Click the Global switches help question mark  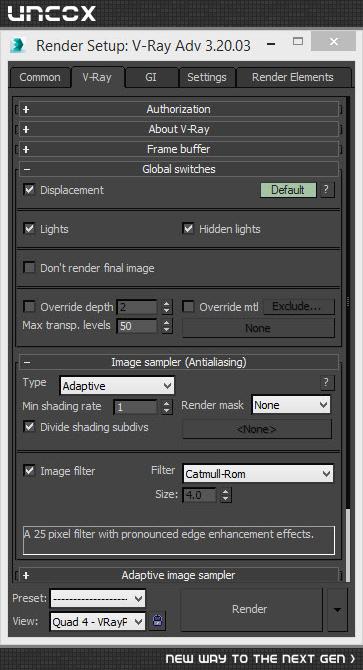[x=327, y=190]
